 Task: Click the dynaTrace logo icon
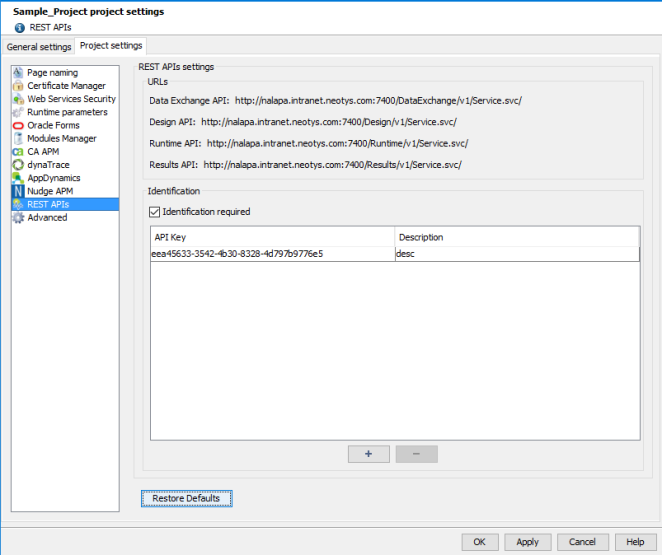point(18,165)
